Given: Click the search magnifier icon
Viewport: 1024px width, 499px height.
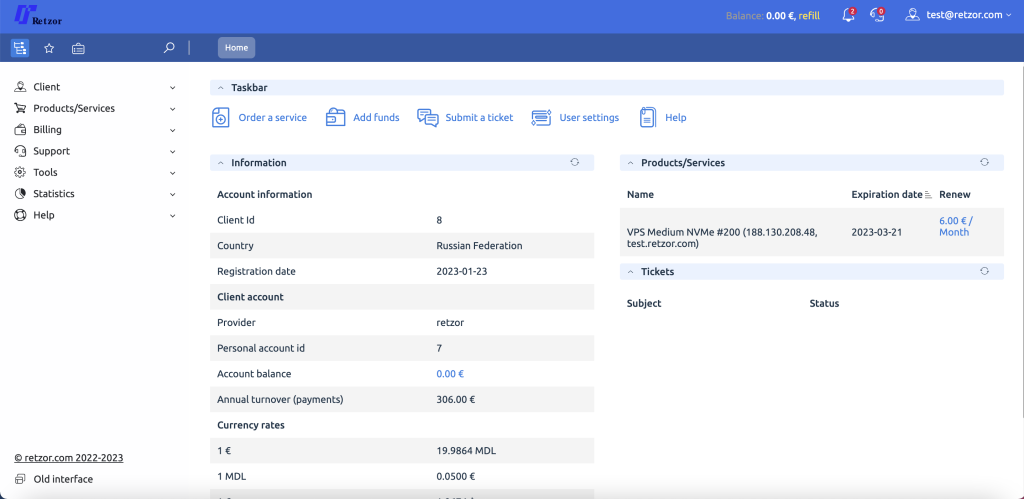Looking at the screenshot, I should 169,47.
